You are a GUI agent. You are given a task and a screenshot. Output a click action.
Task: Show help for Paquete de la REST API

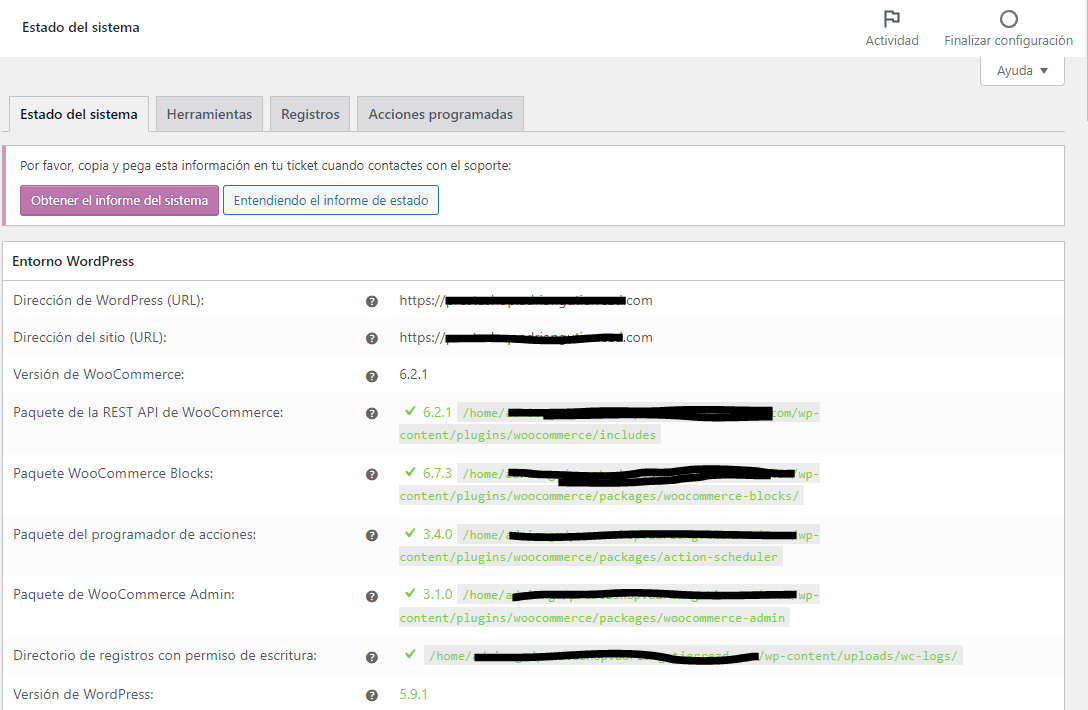coord(372,414)
